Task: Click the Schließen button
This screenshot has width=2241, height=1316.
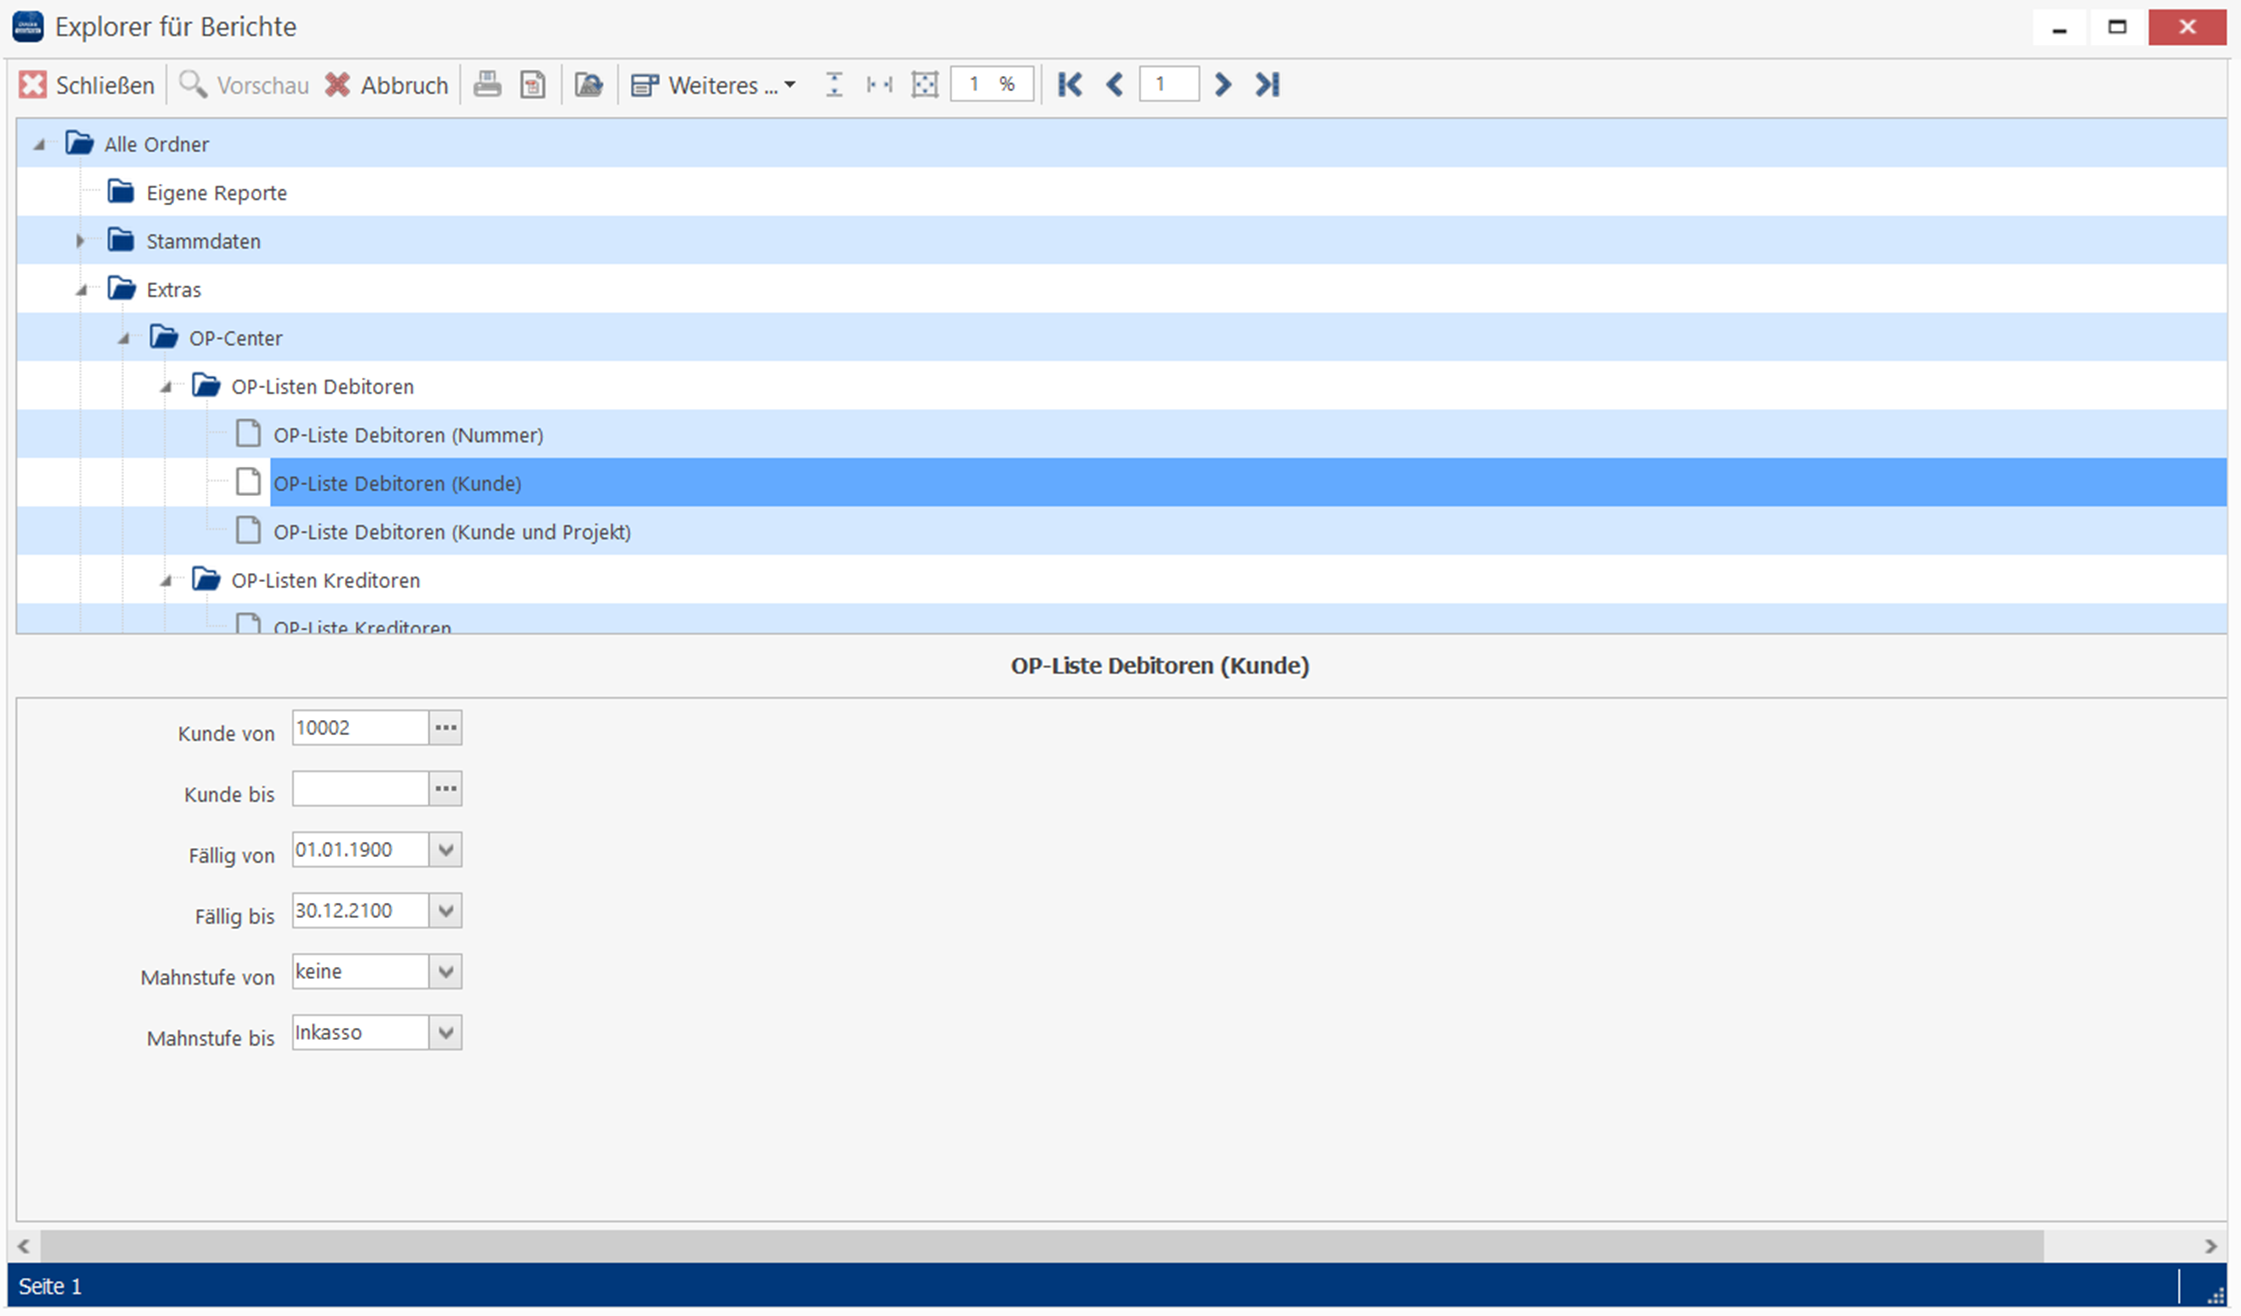Action: tap(87, 85)
